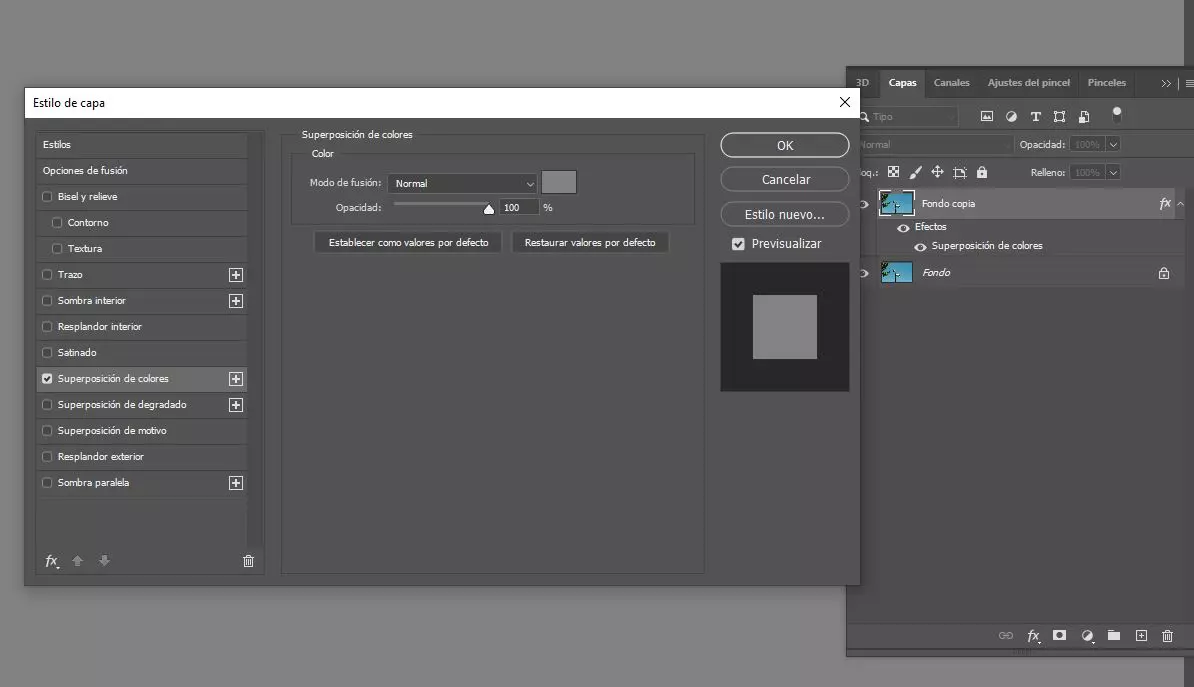Open the Ajustes del pincel tab
This screenshot has width=1194, height=687.
(1028, 83)
